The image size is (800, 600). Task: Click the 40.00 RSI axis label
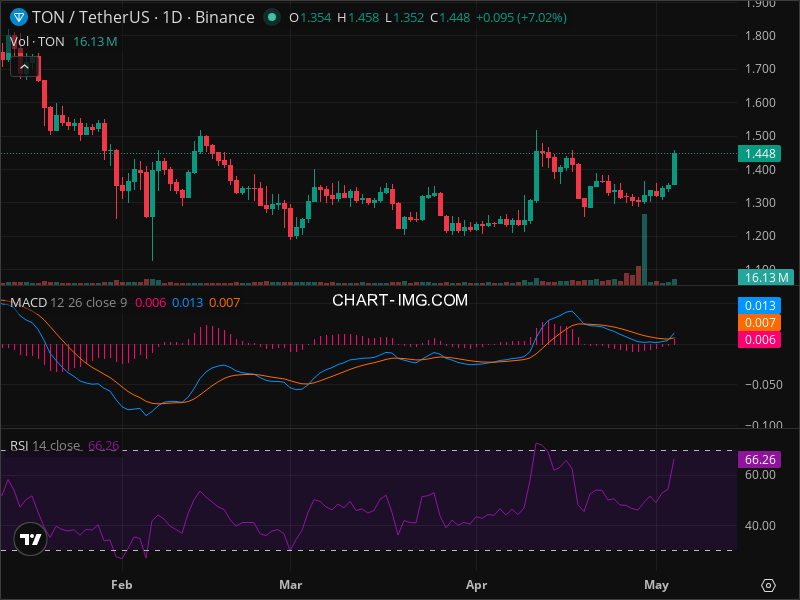coord(760,526)
